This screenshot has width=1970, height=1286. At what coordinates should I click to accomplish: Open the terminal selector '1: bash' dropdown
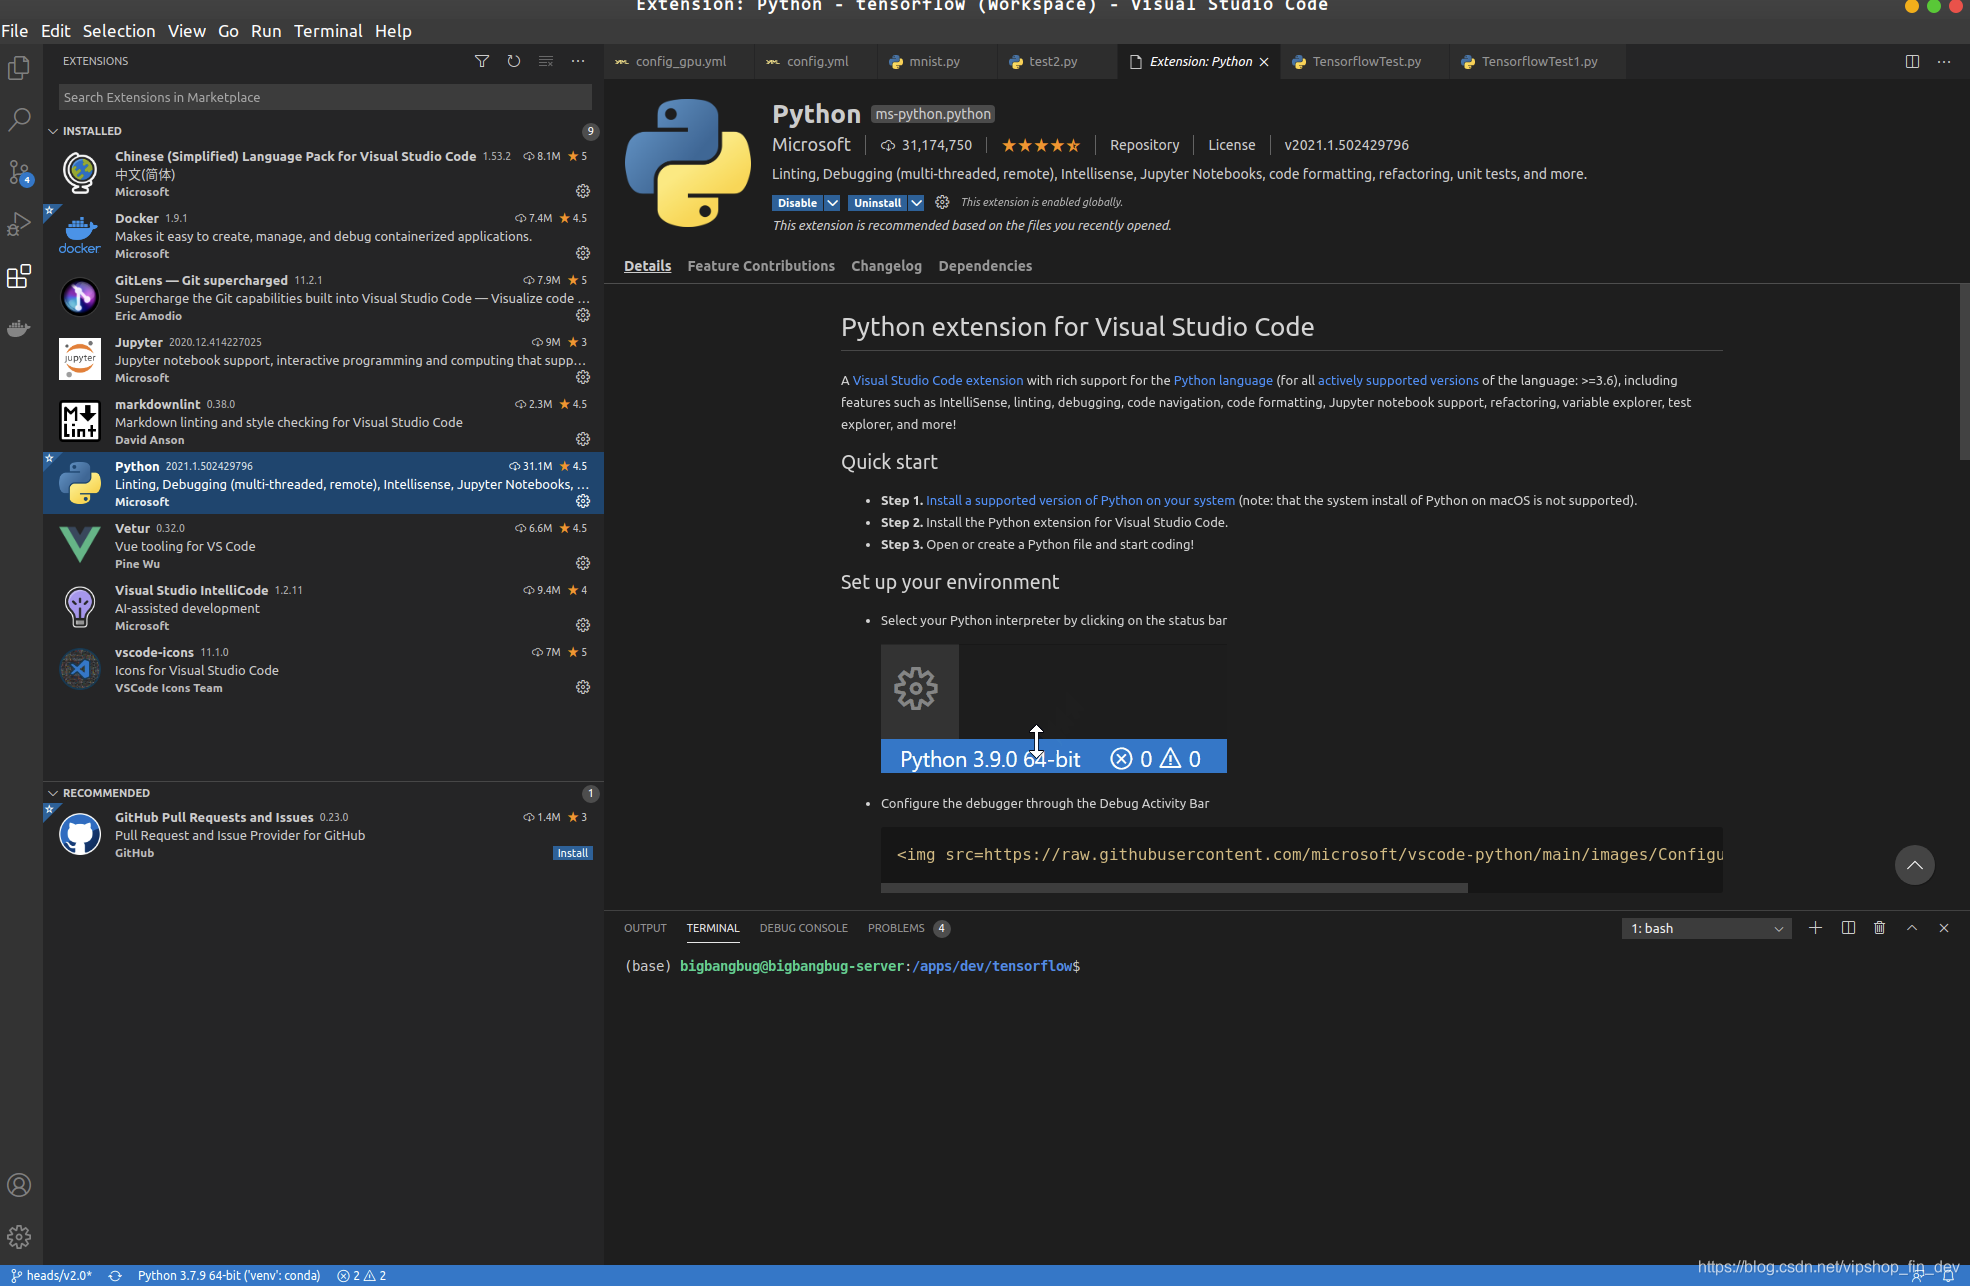(1706, 929)
